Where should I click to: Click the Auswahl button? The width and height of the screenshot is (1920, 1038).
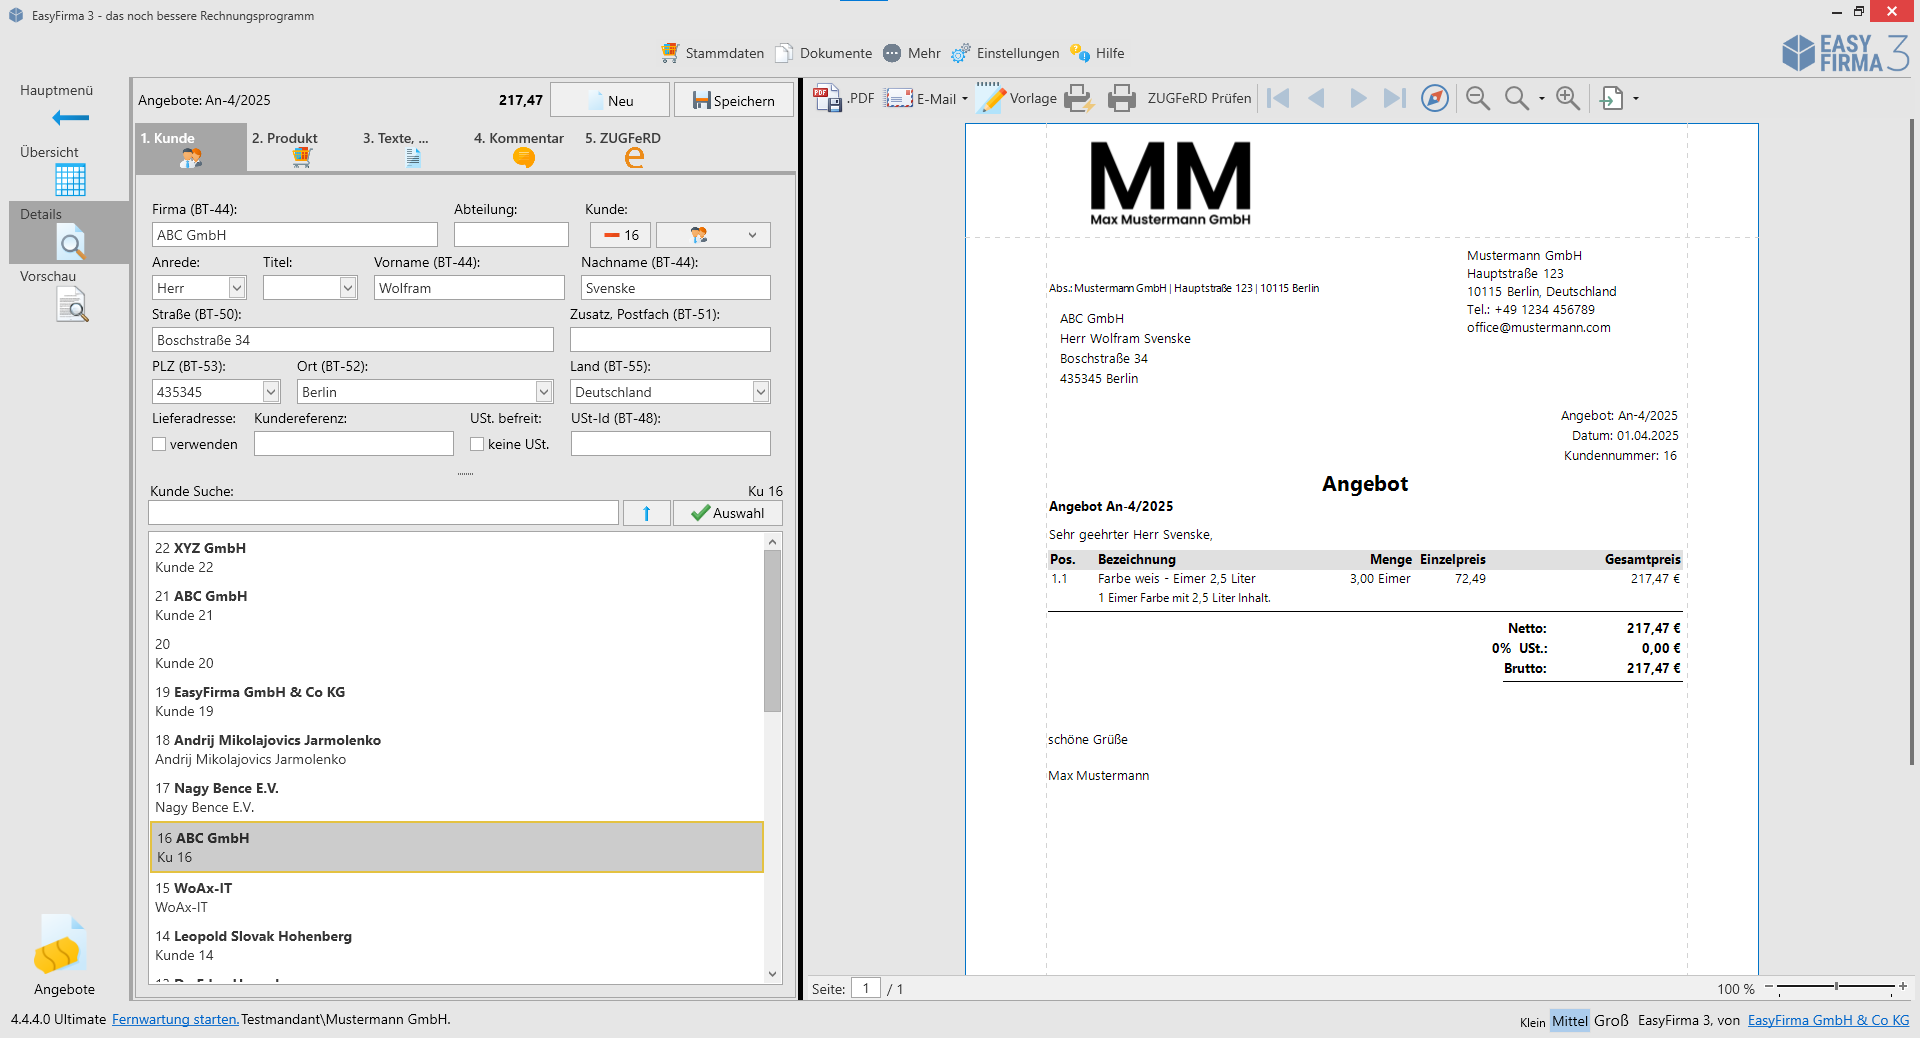tap(728, 513)
